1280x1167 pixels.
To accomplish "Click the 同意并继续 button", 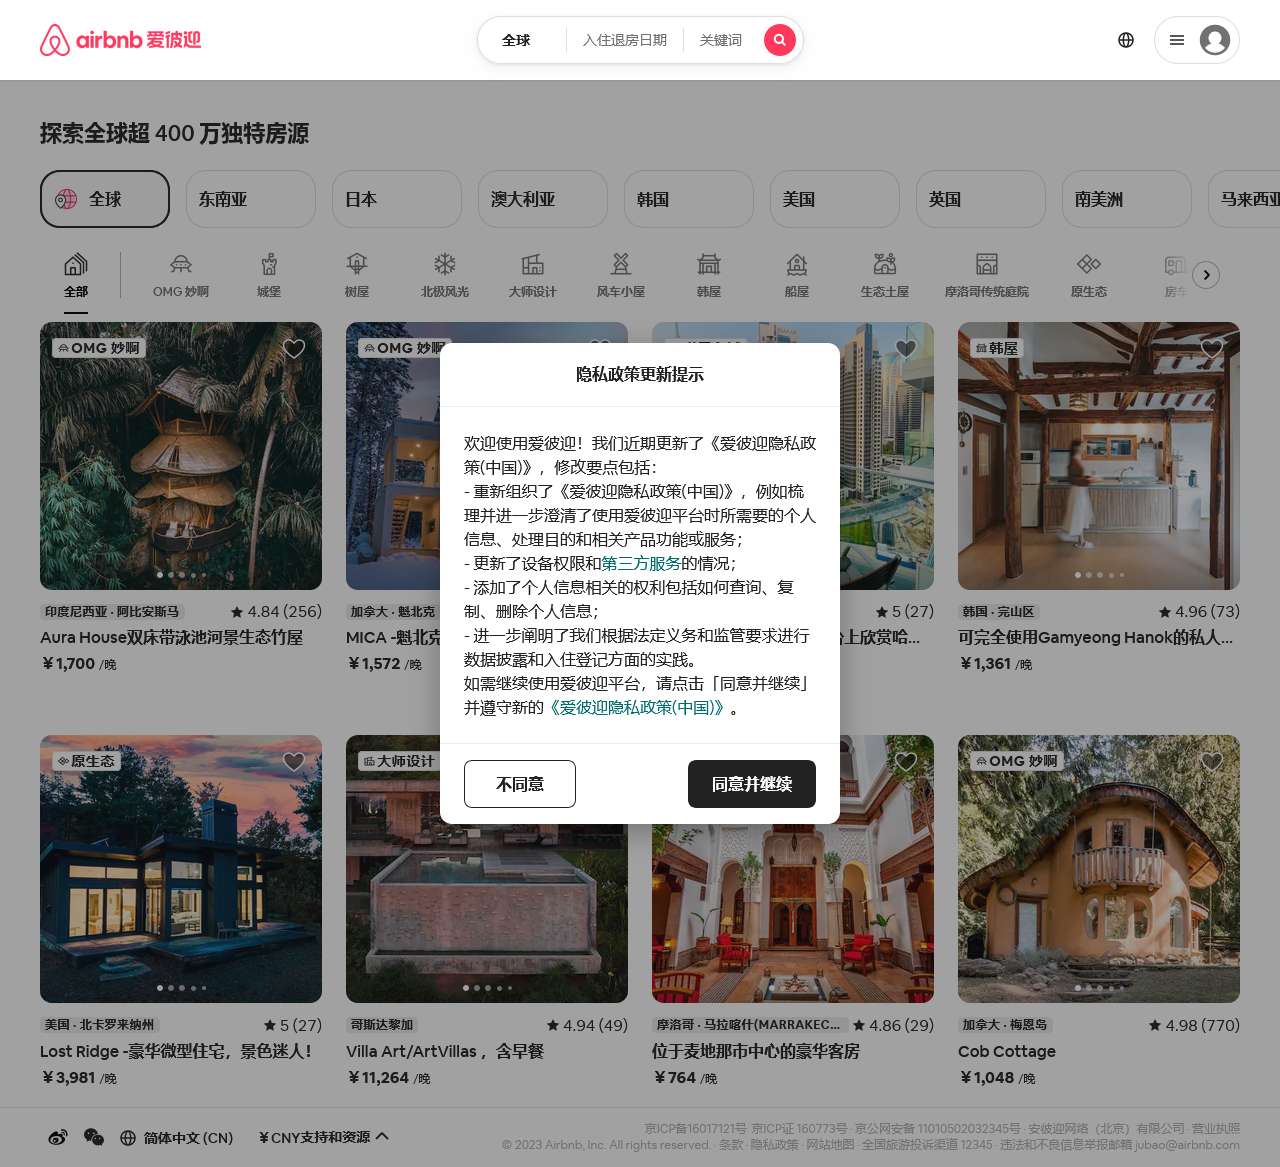I will tap(751, 784).
